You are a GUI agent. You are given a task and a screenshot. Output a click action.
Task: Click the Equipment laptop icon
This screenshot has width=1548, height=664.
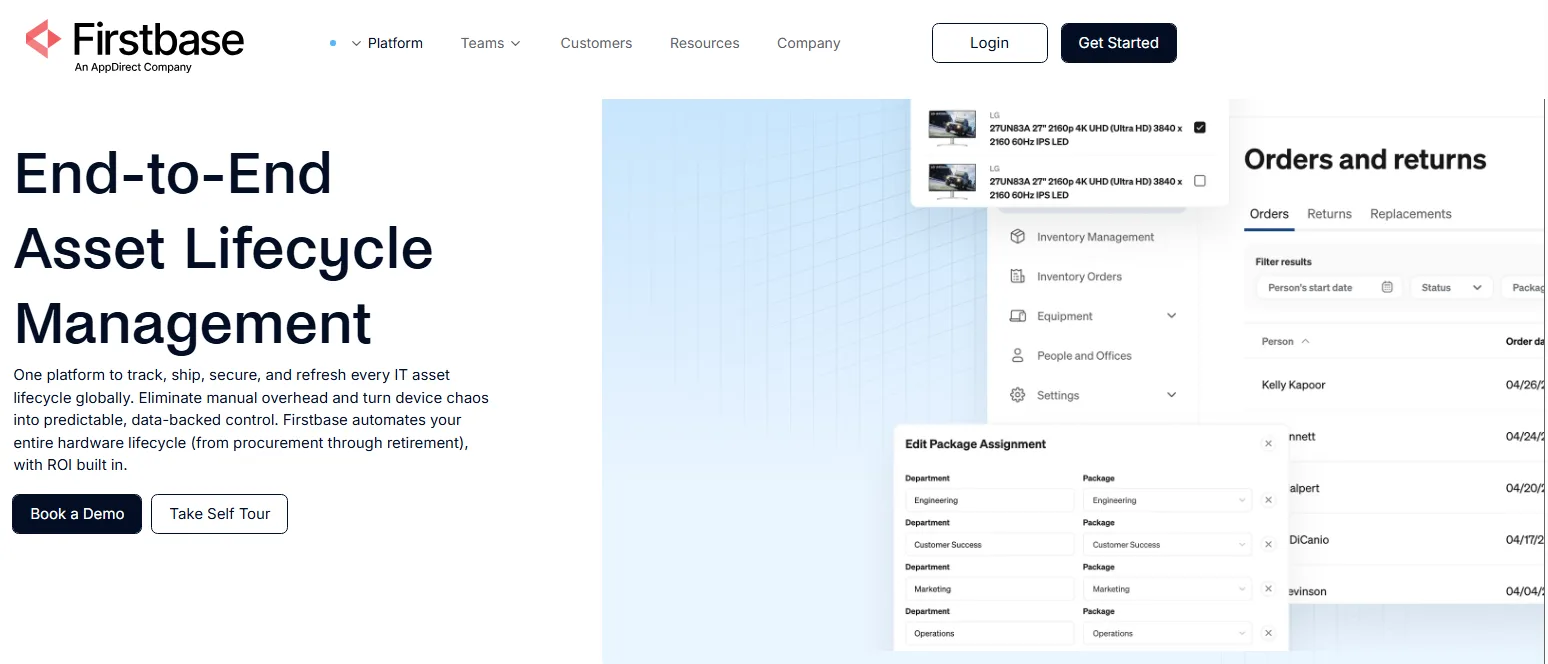[x=1018, y=316]
